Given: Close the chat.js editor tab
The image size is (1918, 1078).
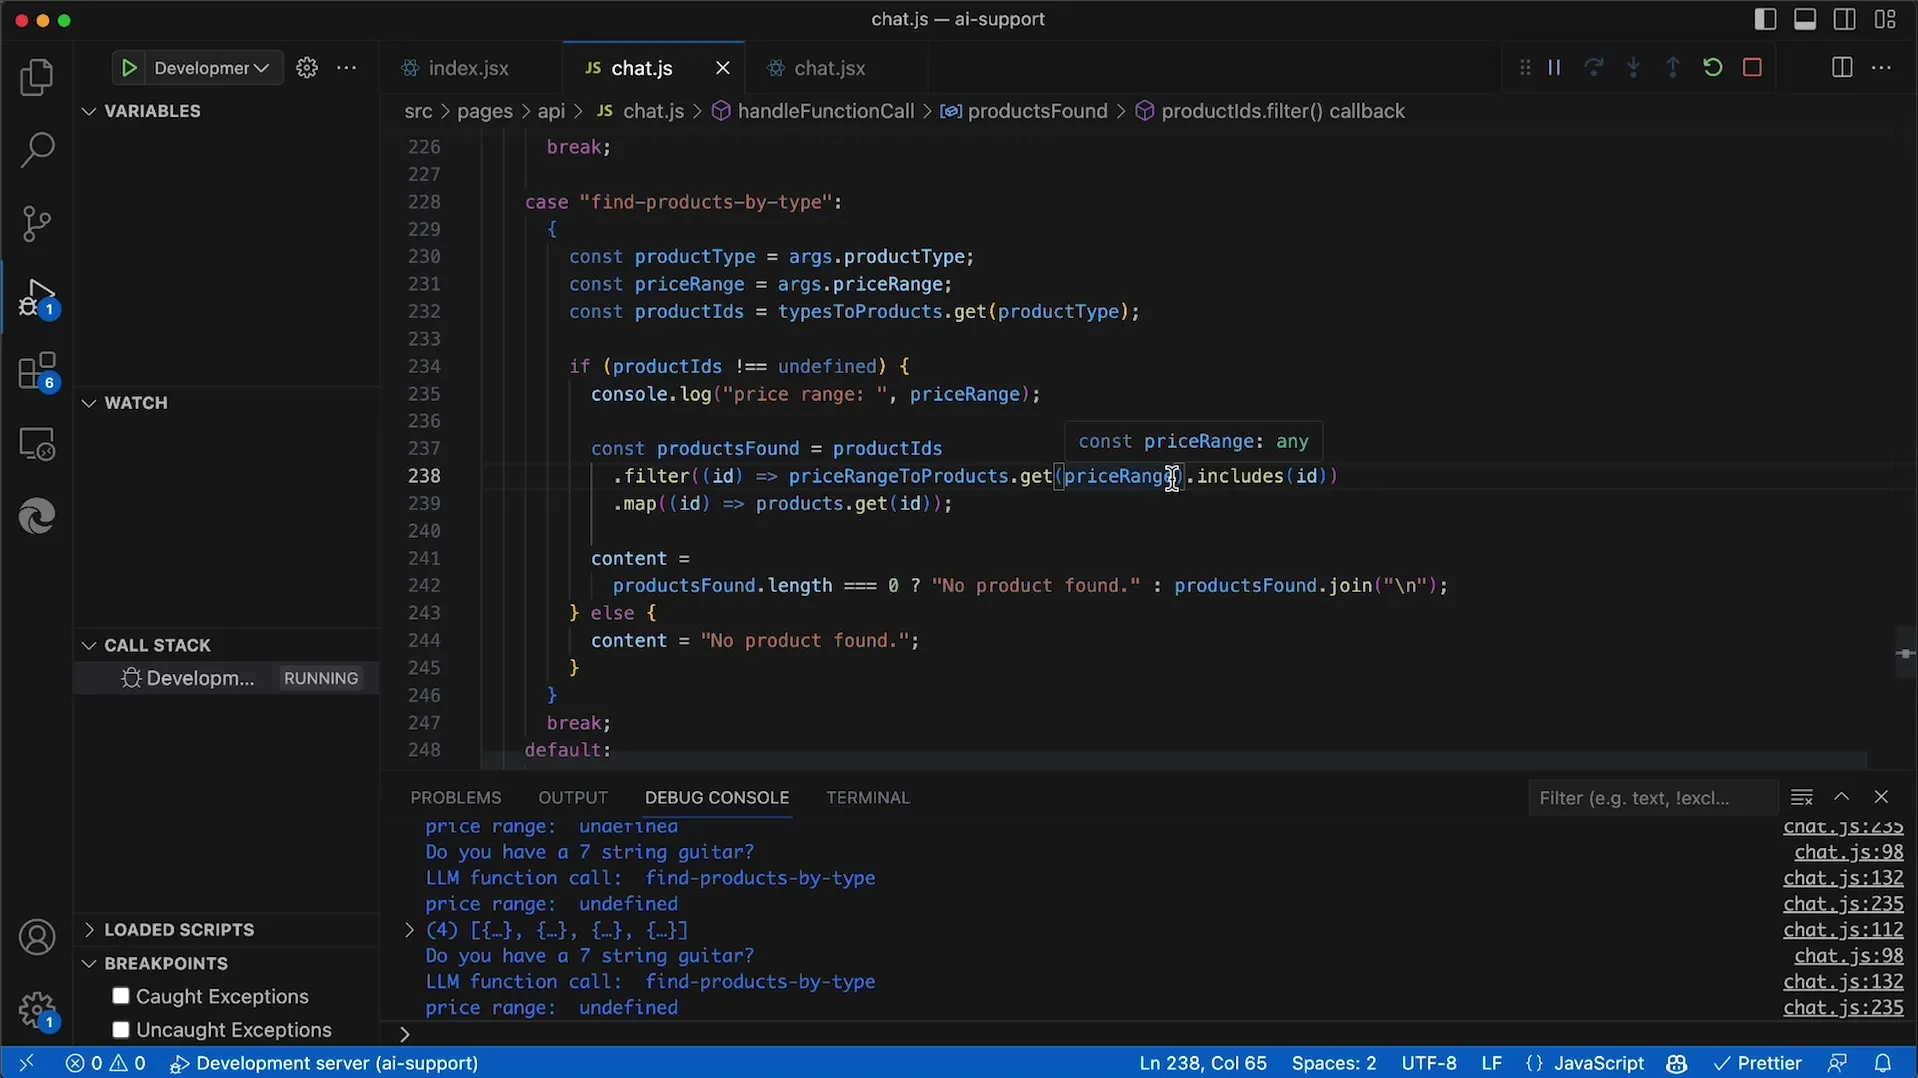Looking at the screenshot, I should (x=723, y=68).
